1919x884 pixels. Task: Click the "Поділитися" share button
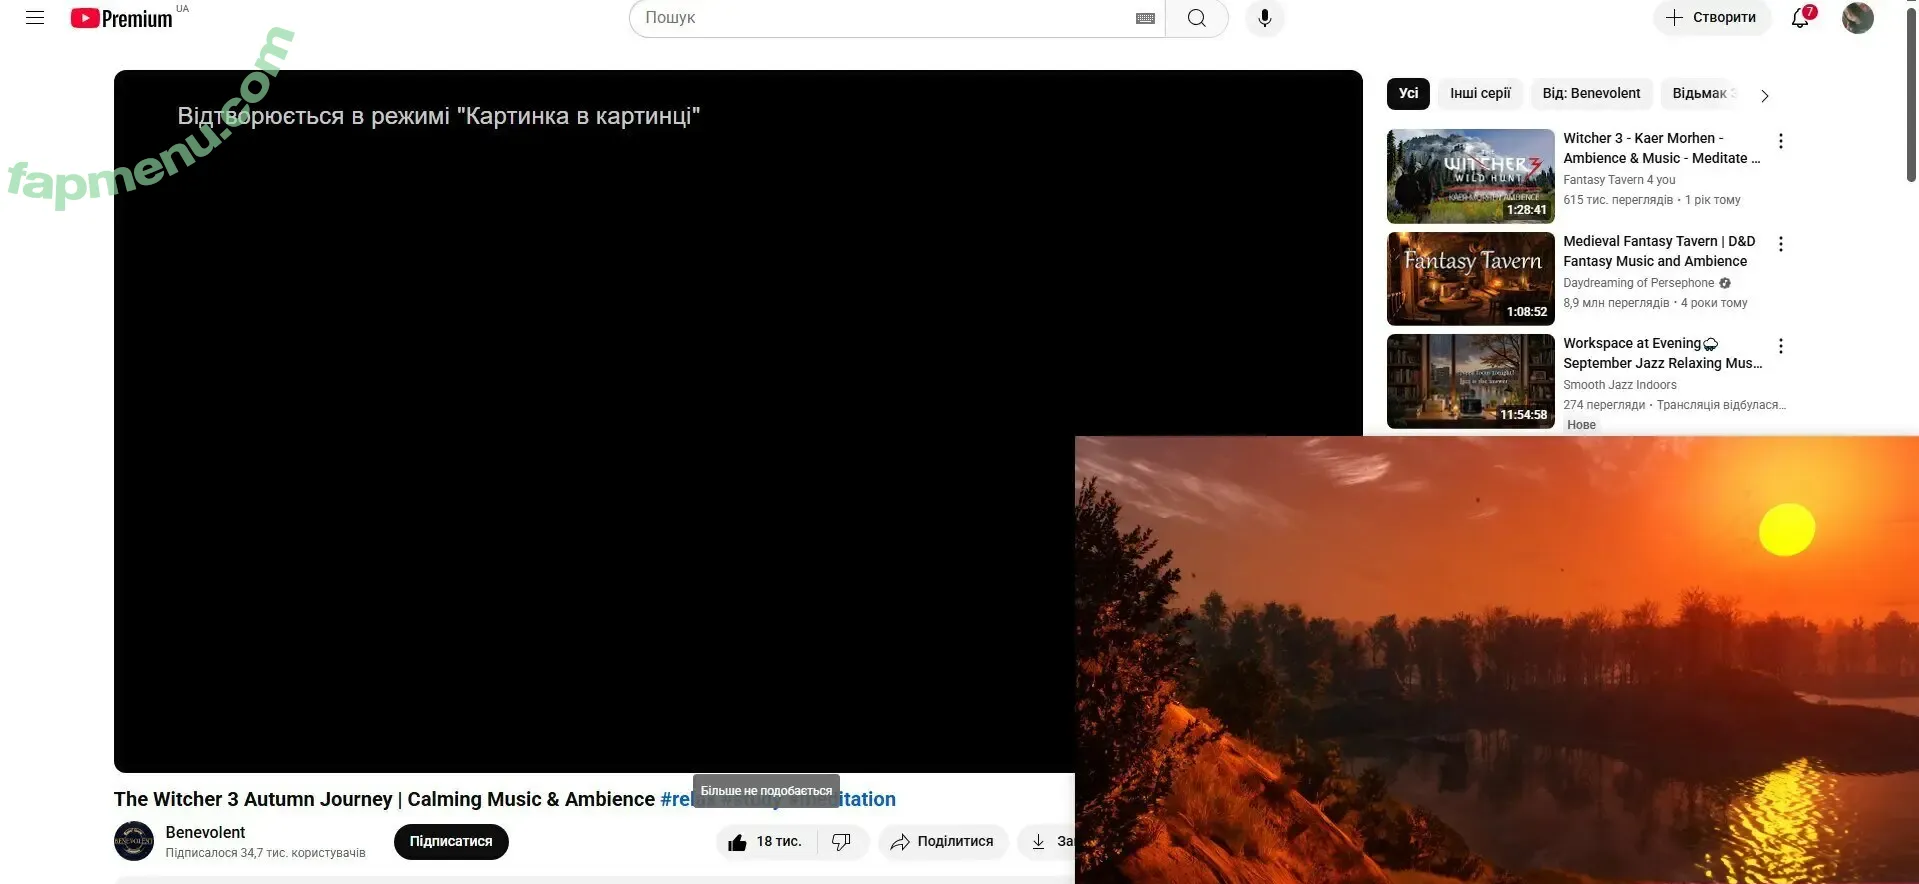click(x=942, y=842)
